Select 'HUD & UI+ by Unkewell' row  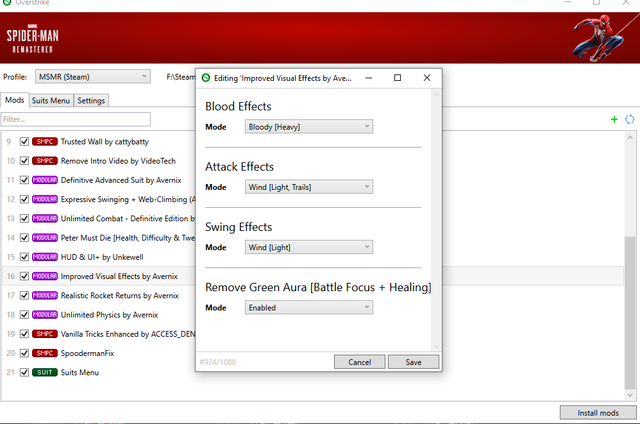pos(102,257)
